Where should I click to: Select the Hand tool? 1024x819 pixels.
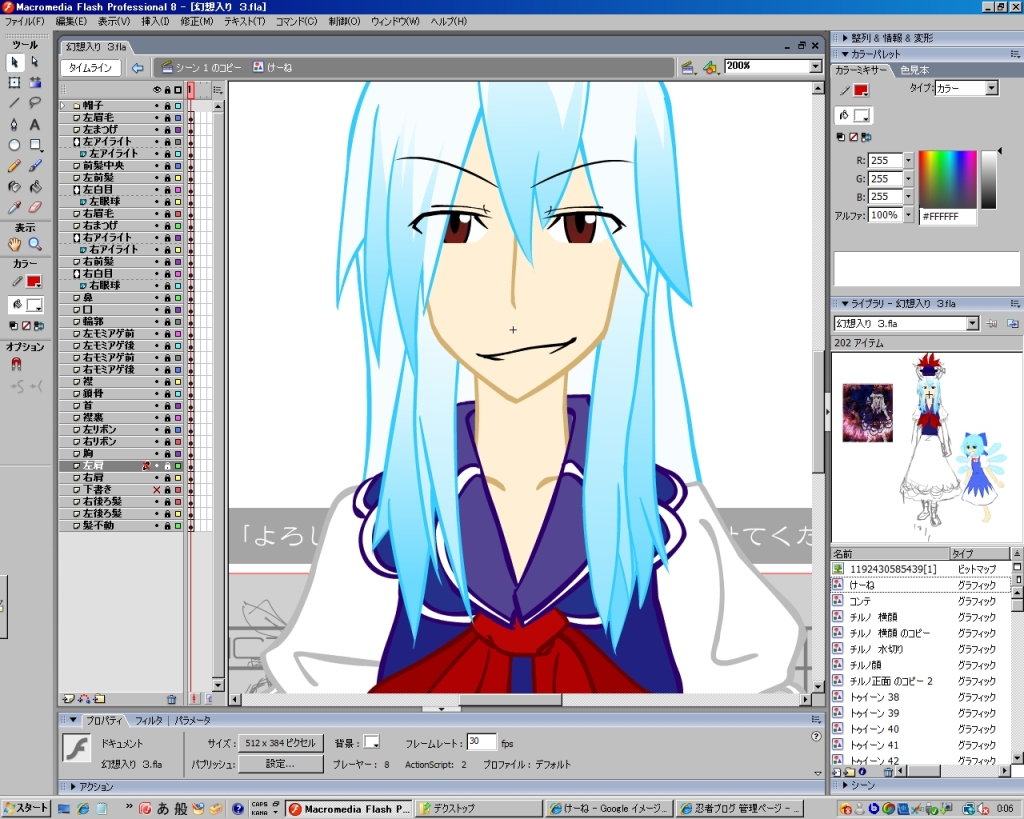tap(14, 244)
